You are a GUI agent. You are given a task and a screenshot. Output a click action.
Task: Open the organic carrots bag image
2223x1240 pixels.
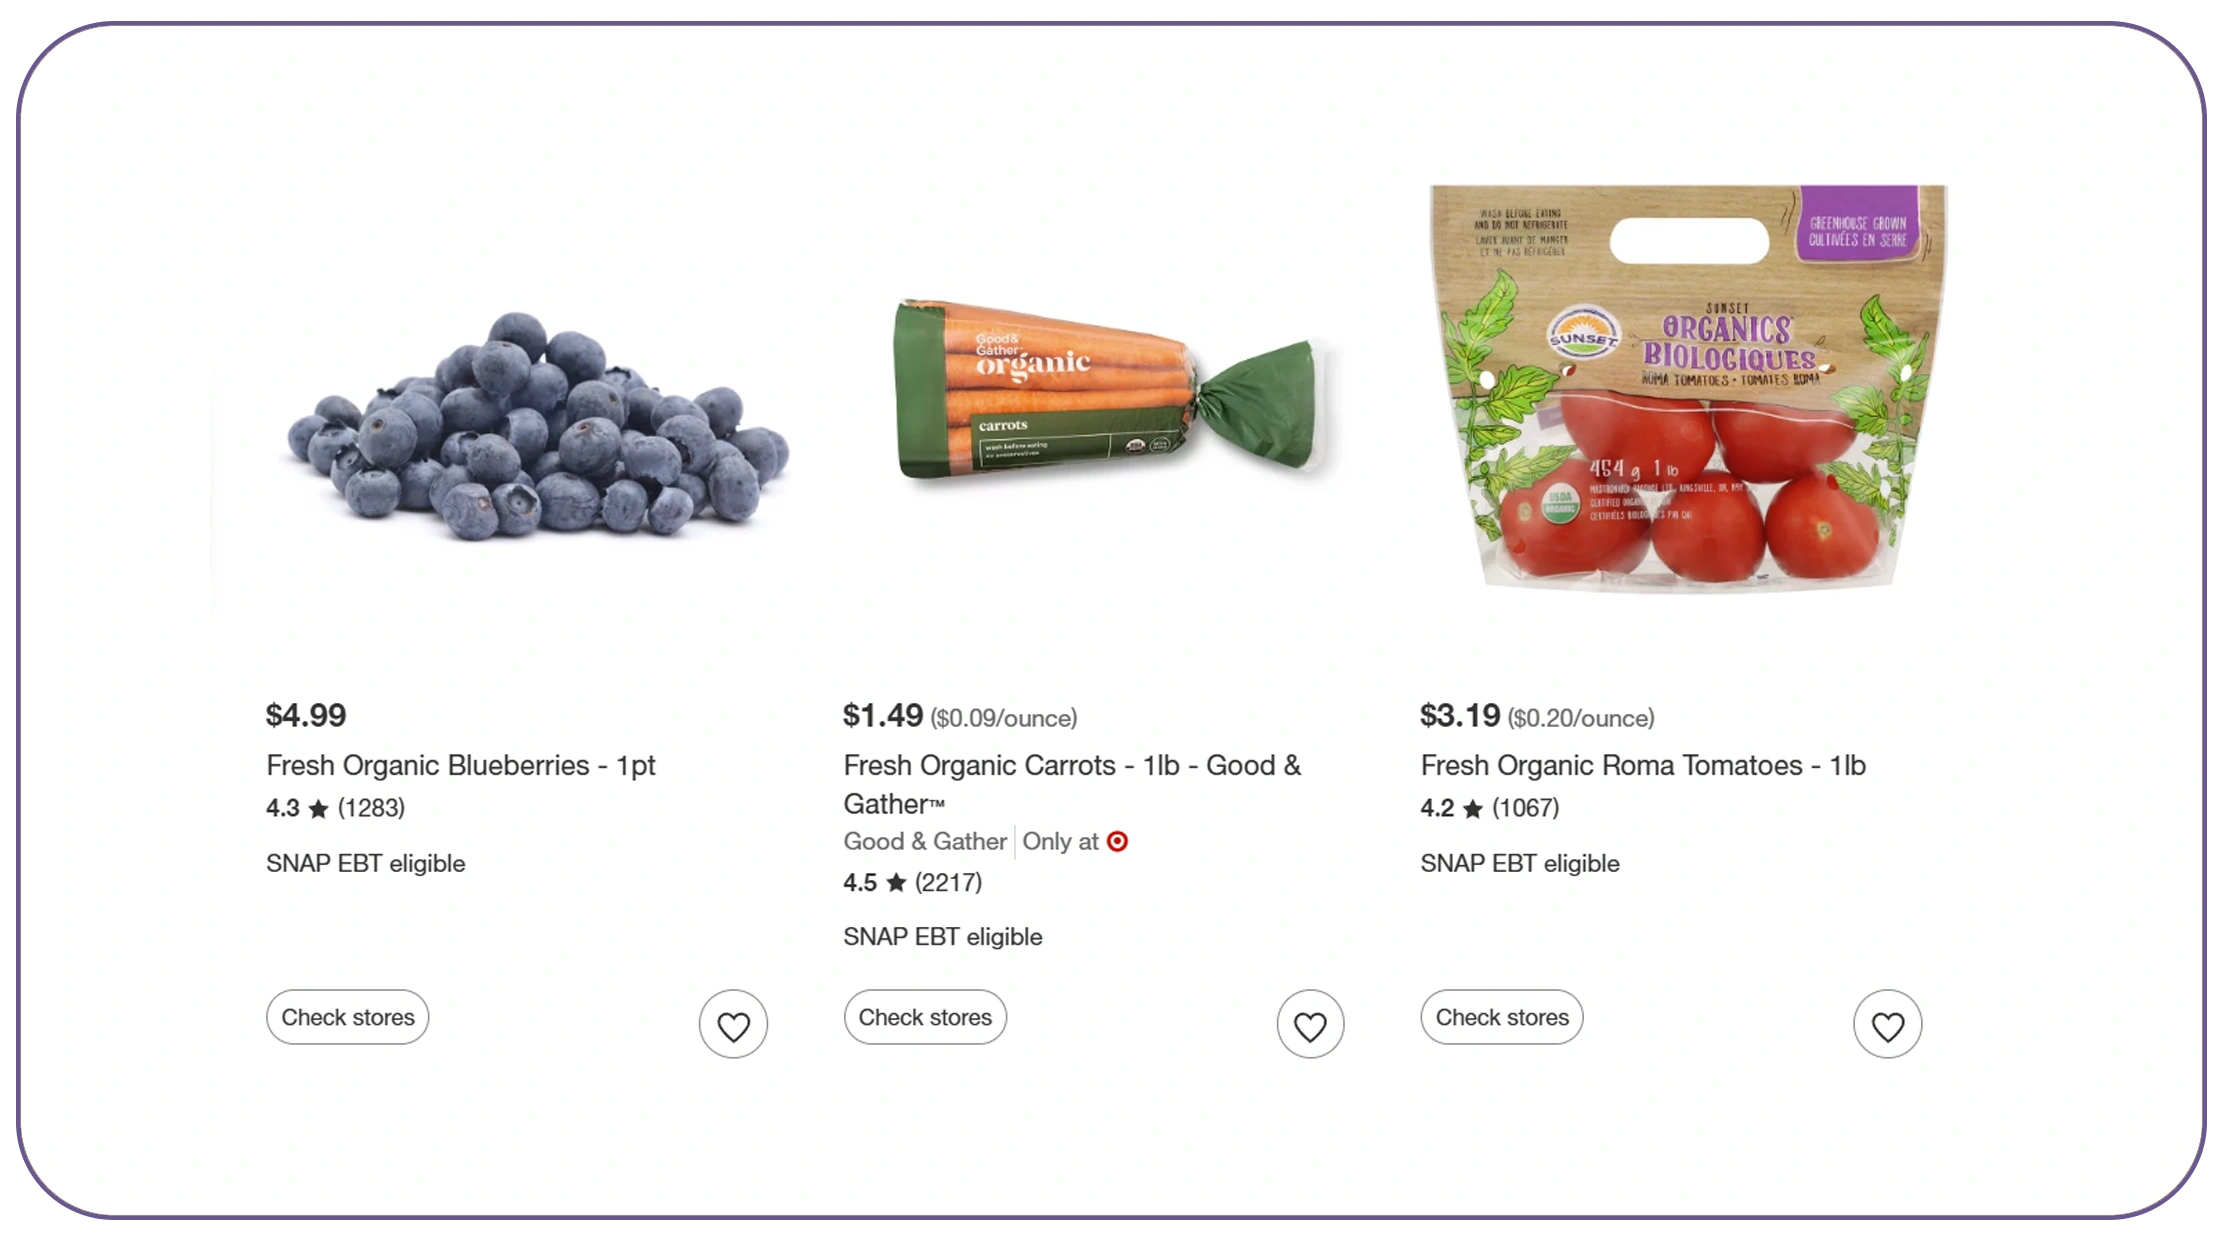pos(1110,392)
